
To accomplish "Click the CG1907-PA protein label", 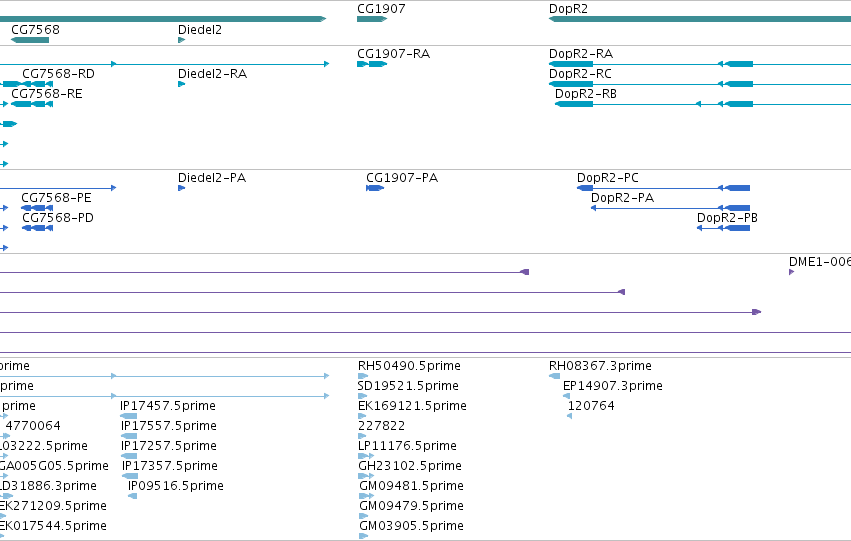I will (x=402, y=178).
